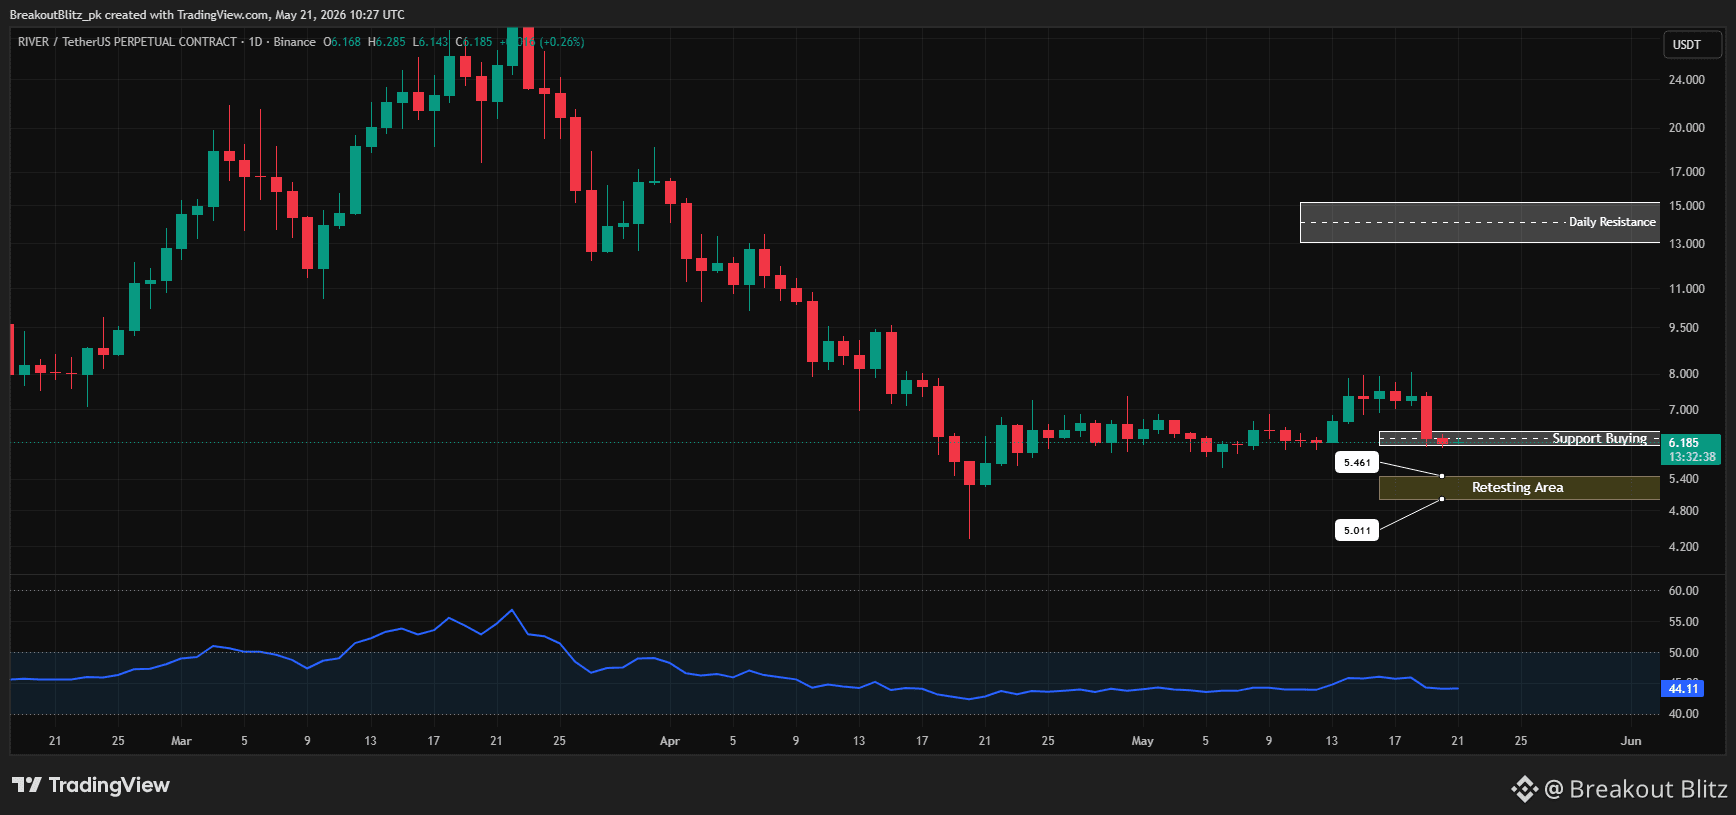Select the RIVER / TetherUS PERPETUAL CONTRACT symbol title
This screenshot has height=815, width=1736.
coord(128,42)
